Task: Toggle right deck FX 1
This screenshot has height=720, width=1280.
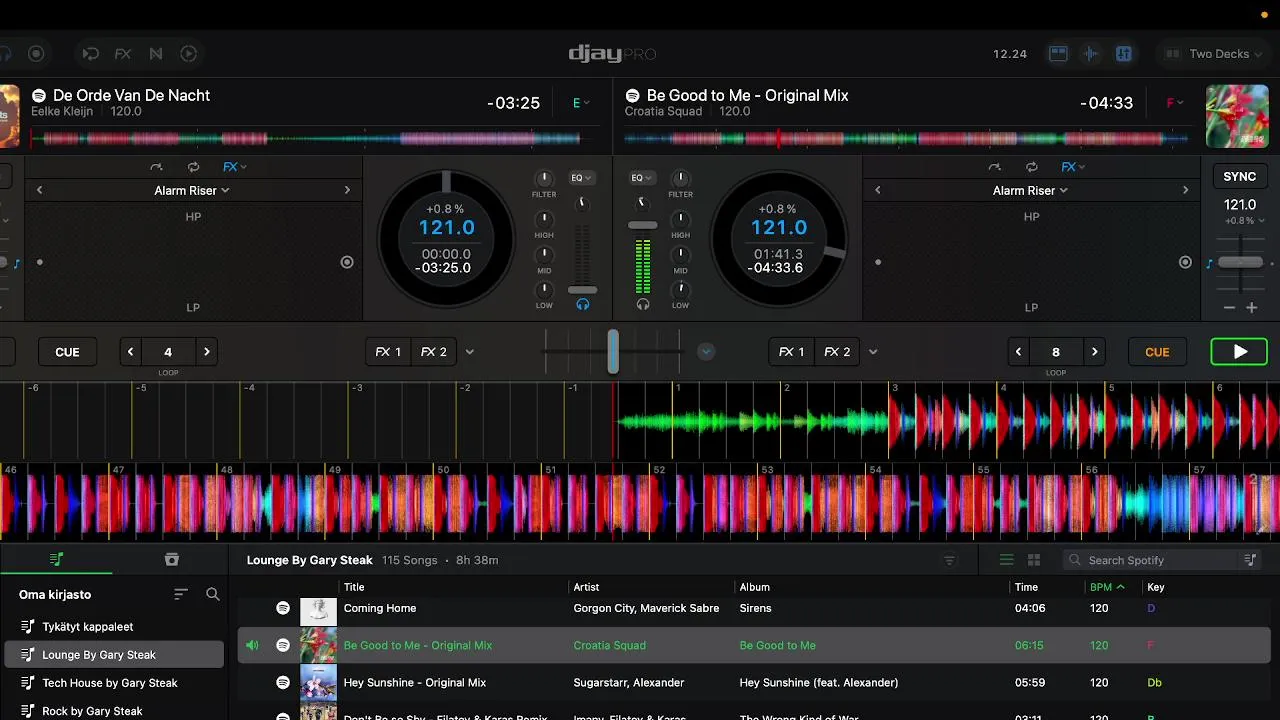Action: pyautogui.click(x=792, y=352)
